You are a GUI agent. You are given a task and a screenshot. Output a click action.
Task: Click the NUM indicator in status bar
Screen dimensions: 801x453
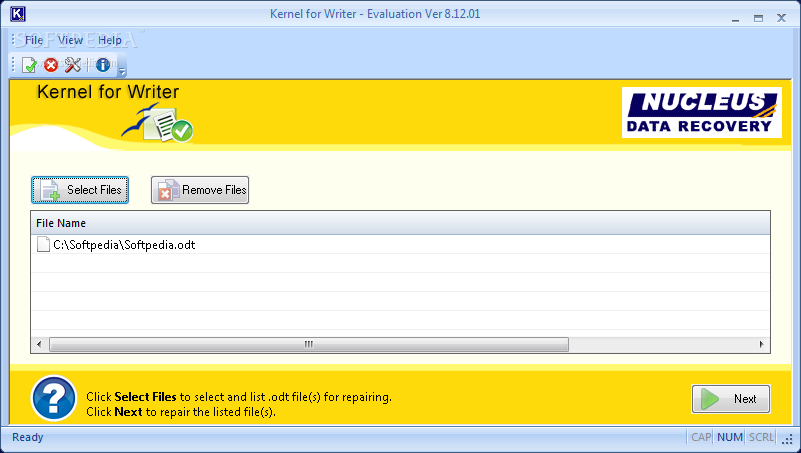point(729,437)
